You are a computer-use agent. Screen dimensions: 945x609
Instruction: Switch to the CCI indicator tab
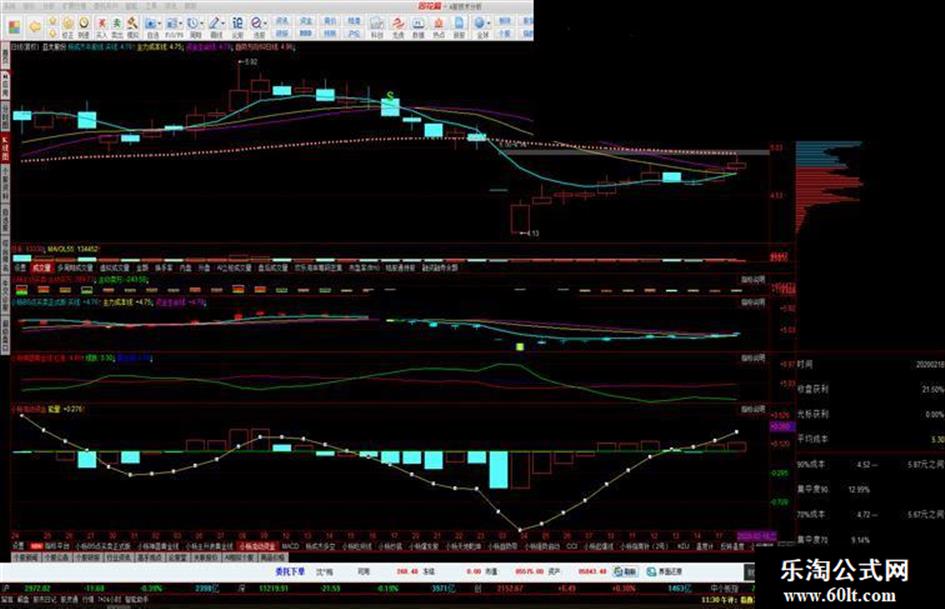point(572,546)
